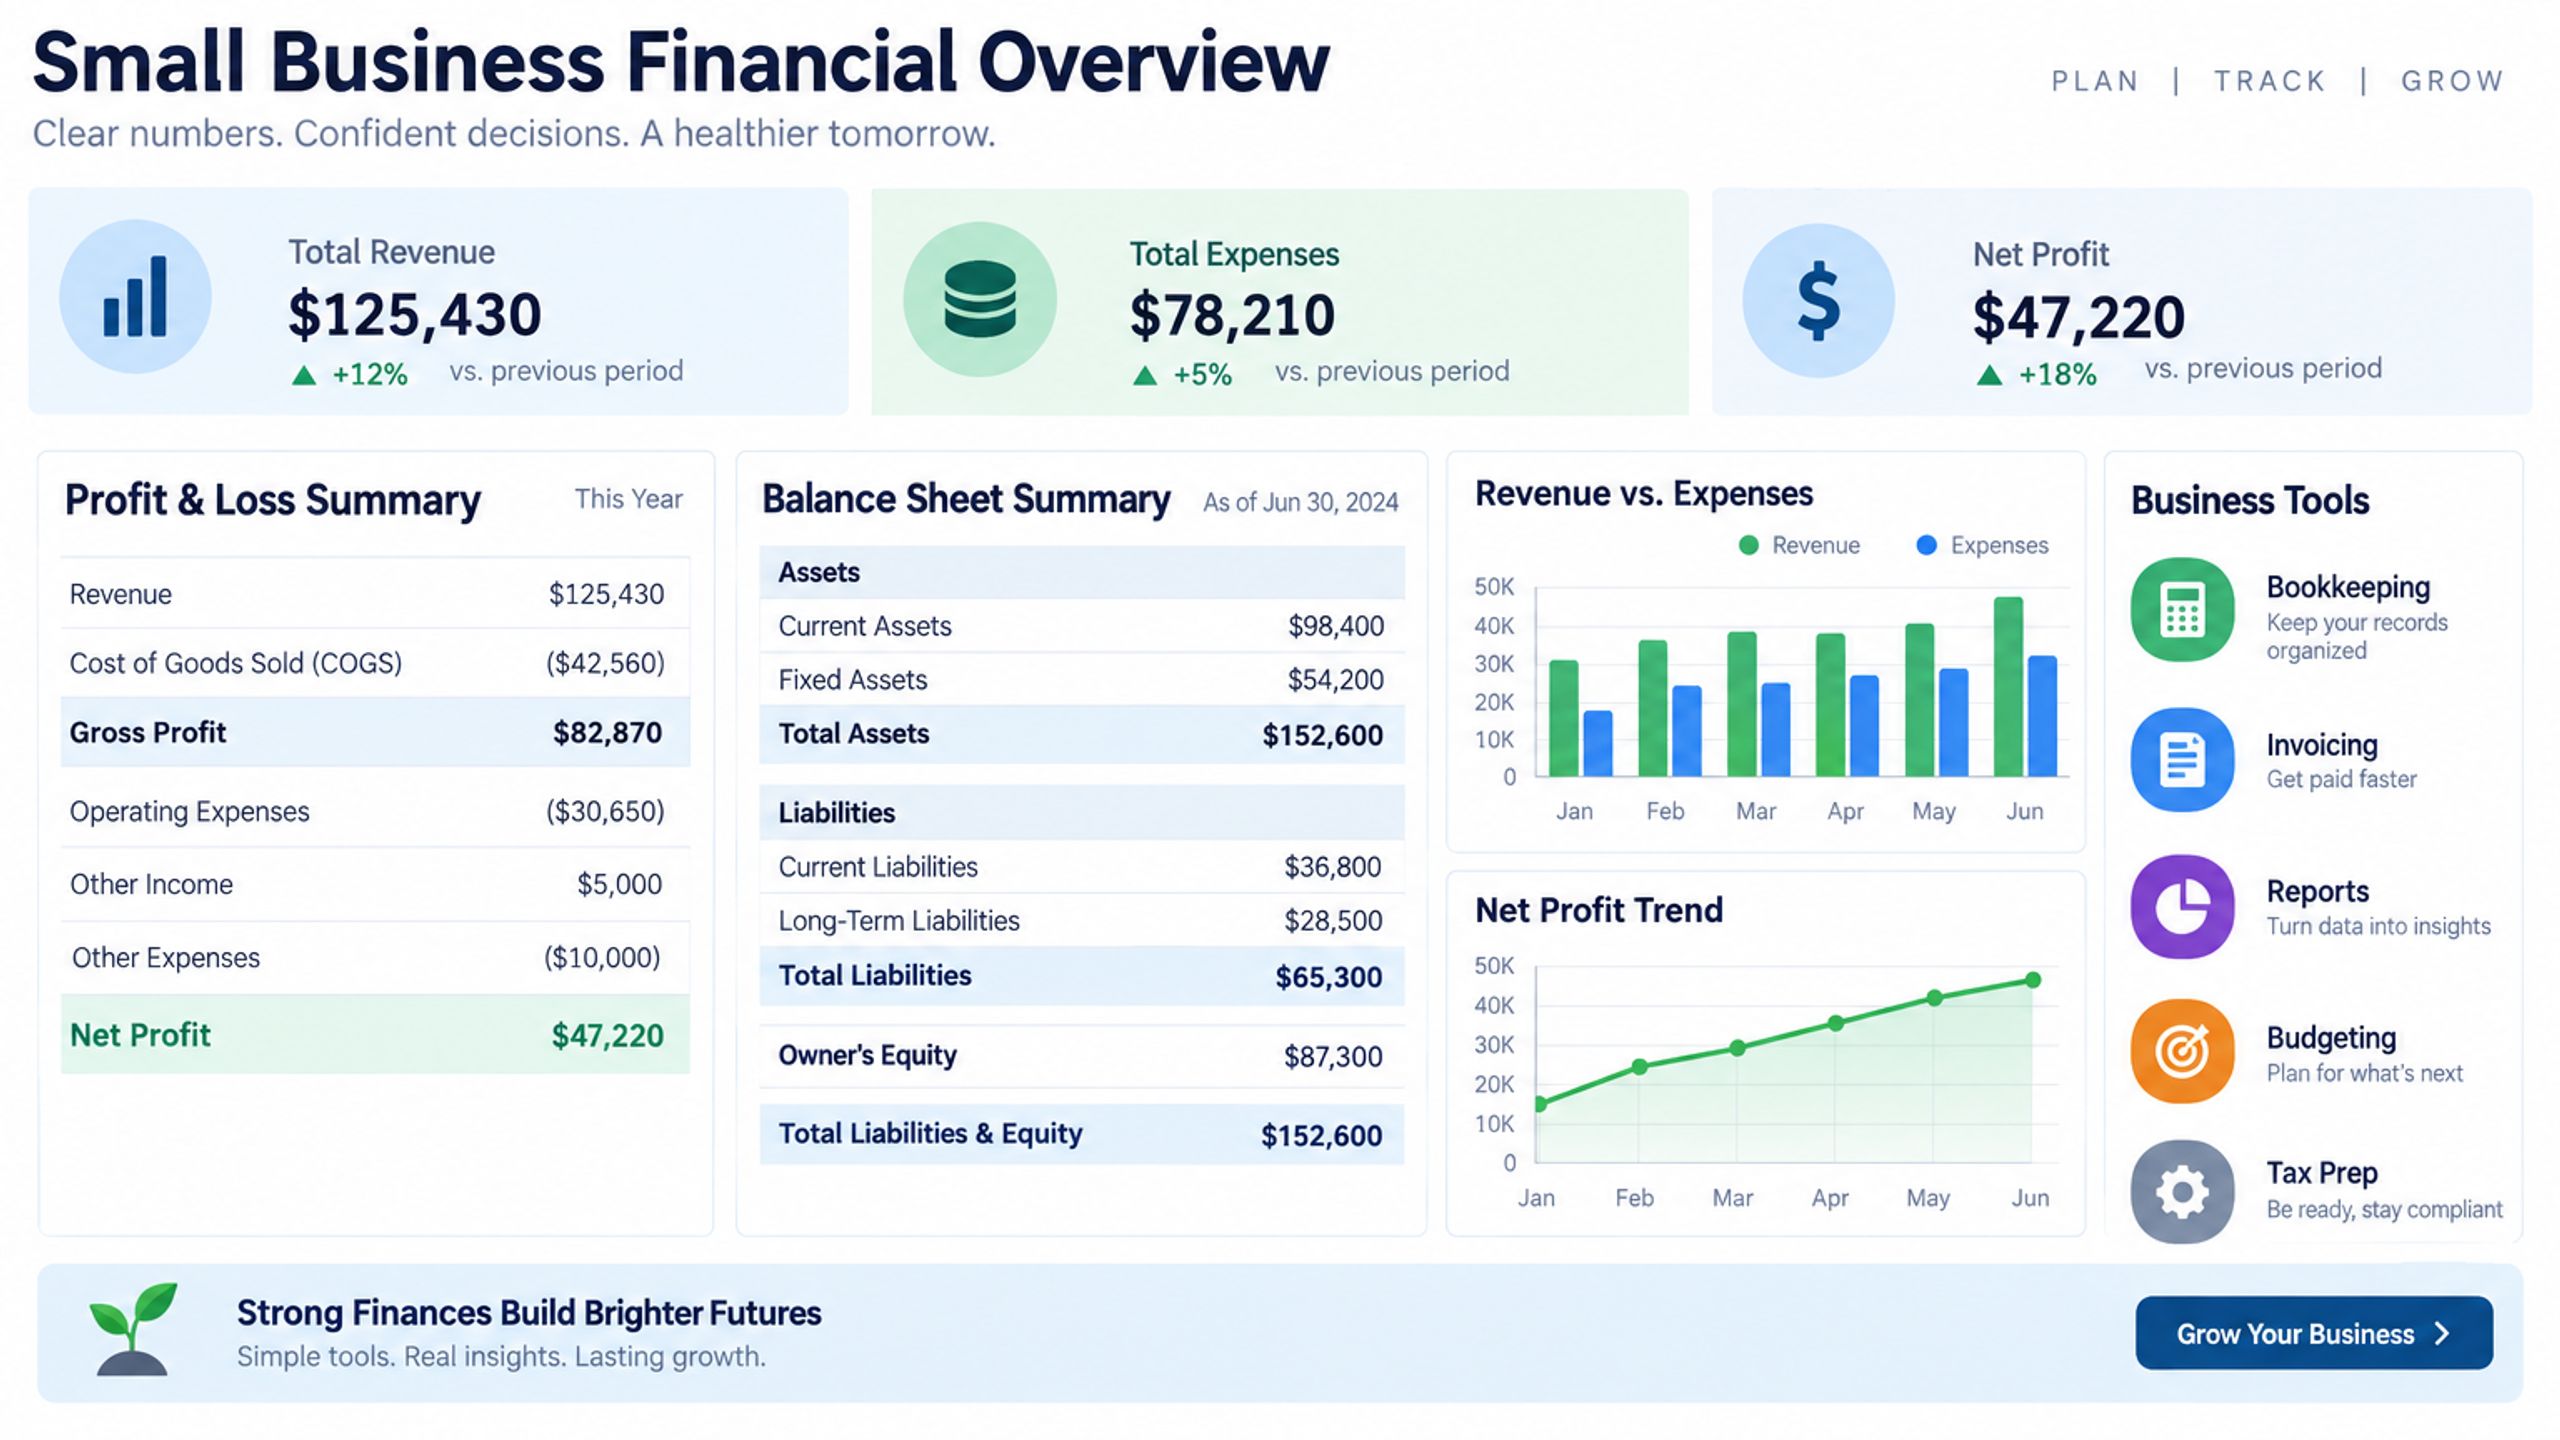
Task: Select the Long-Term Liabilities row
Action: tap(1082, 920)
